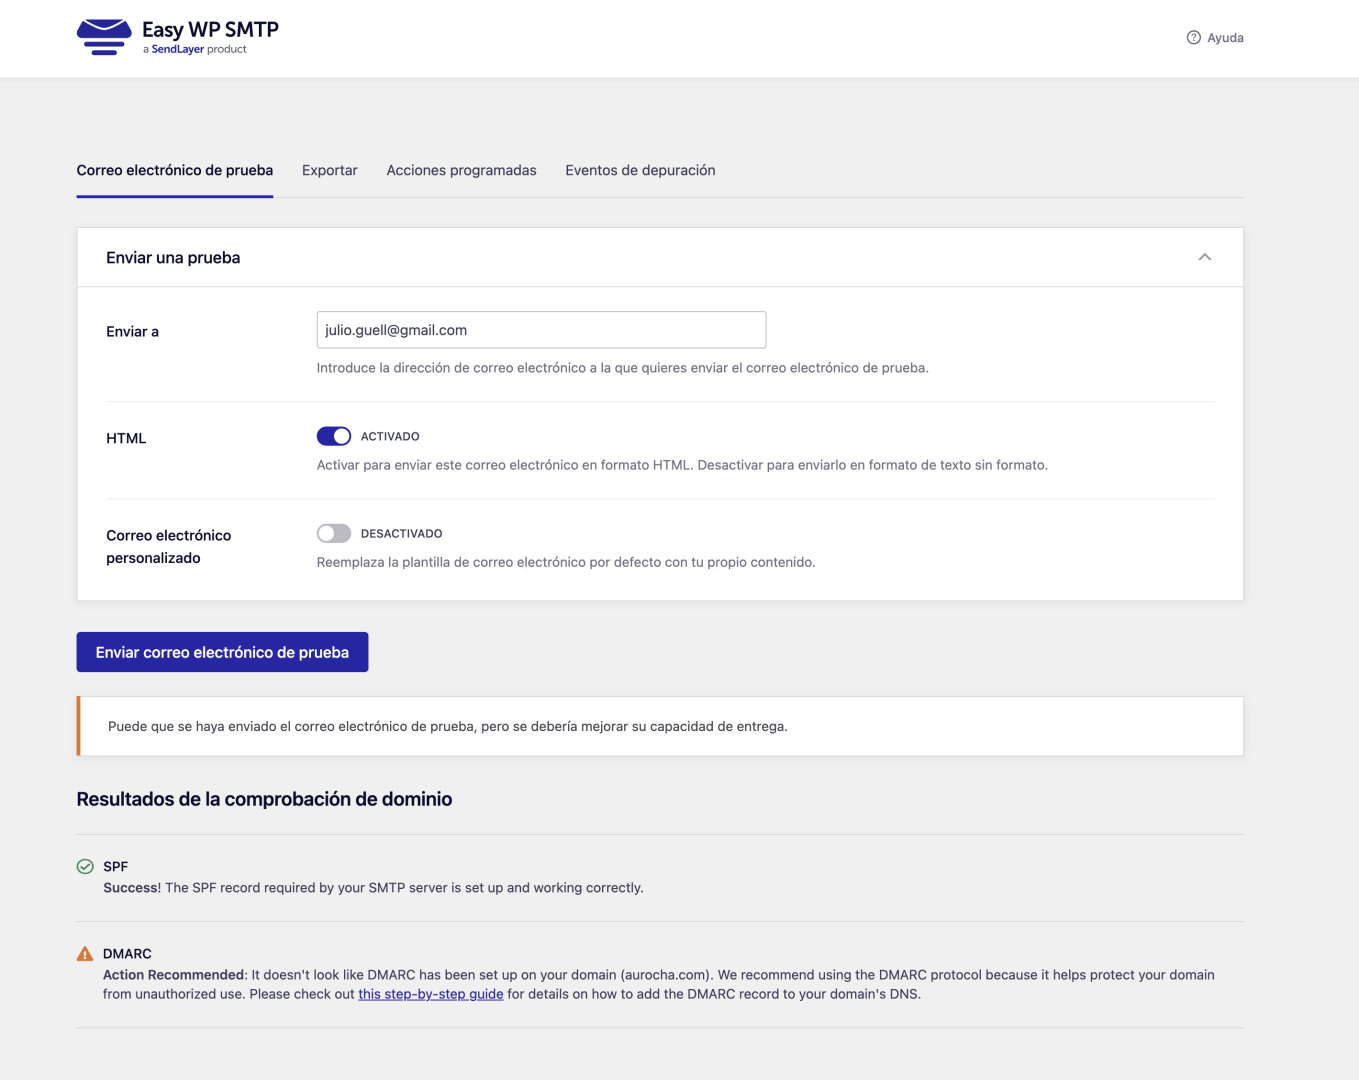Click the Resultados de la comprobación de dominio heading
Screen dimensions: 1359x1080
coord(264,799)
